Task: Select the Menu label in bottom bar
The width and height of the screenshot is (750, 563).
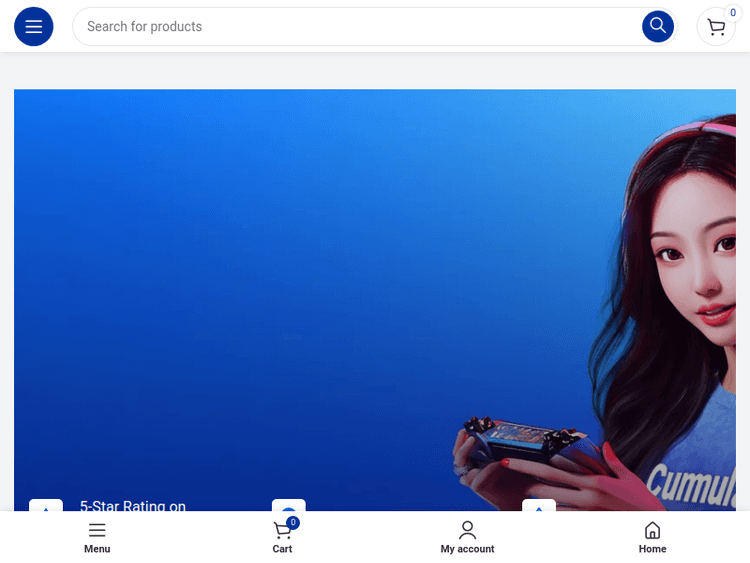Action: [x=97, y=549]
